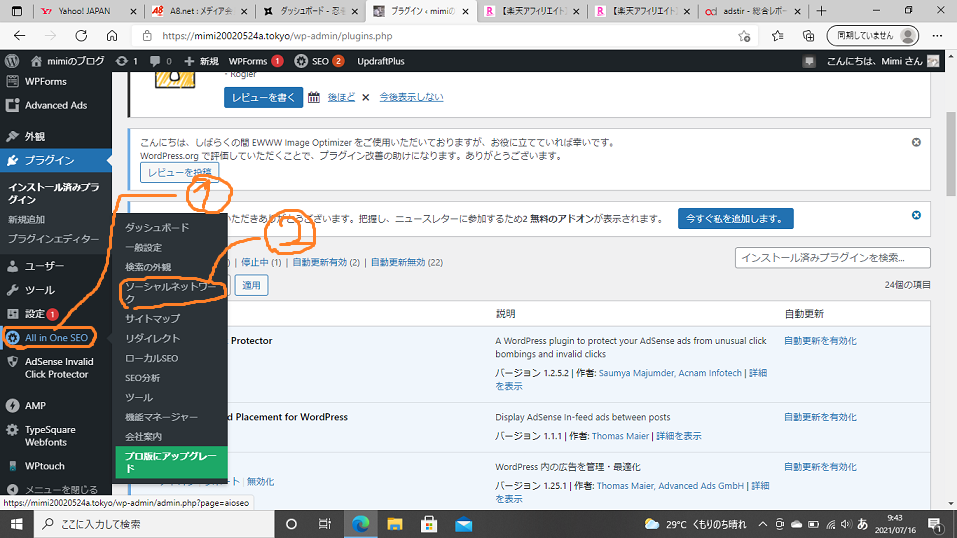Open the notification center icon

934,524
